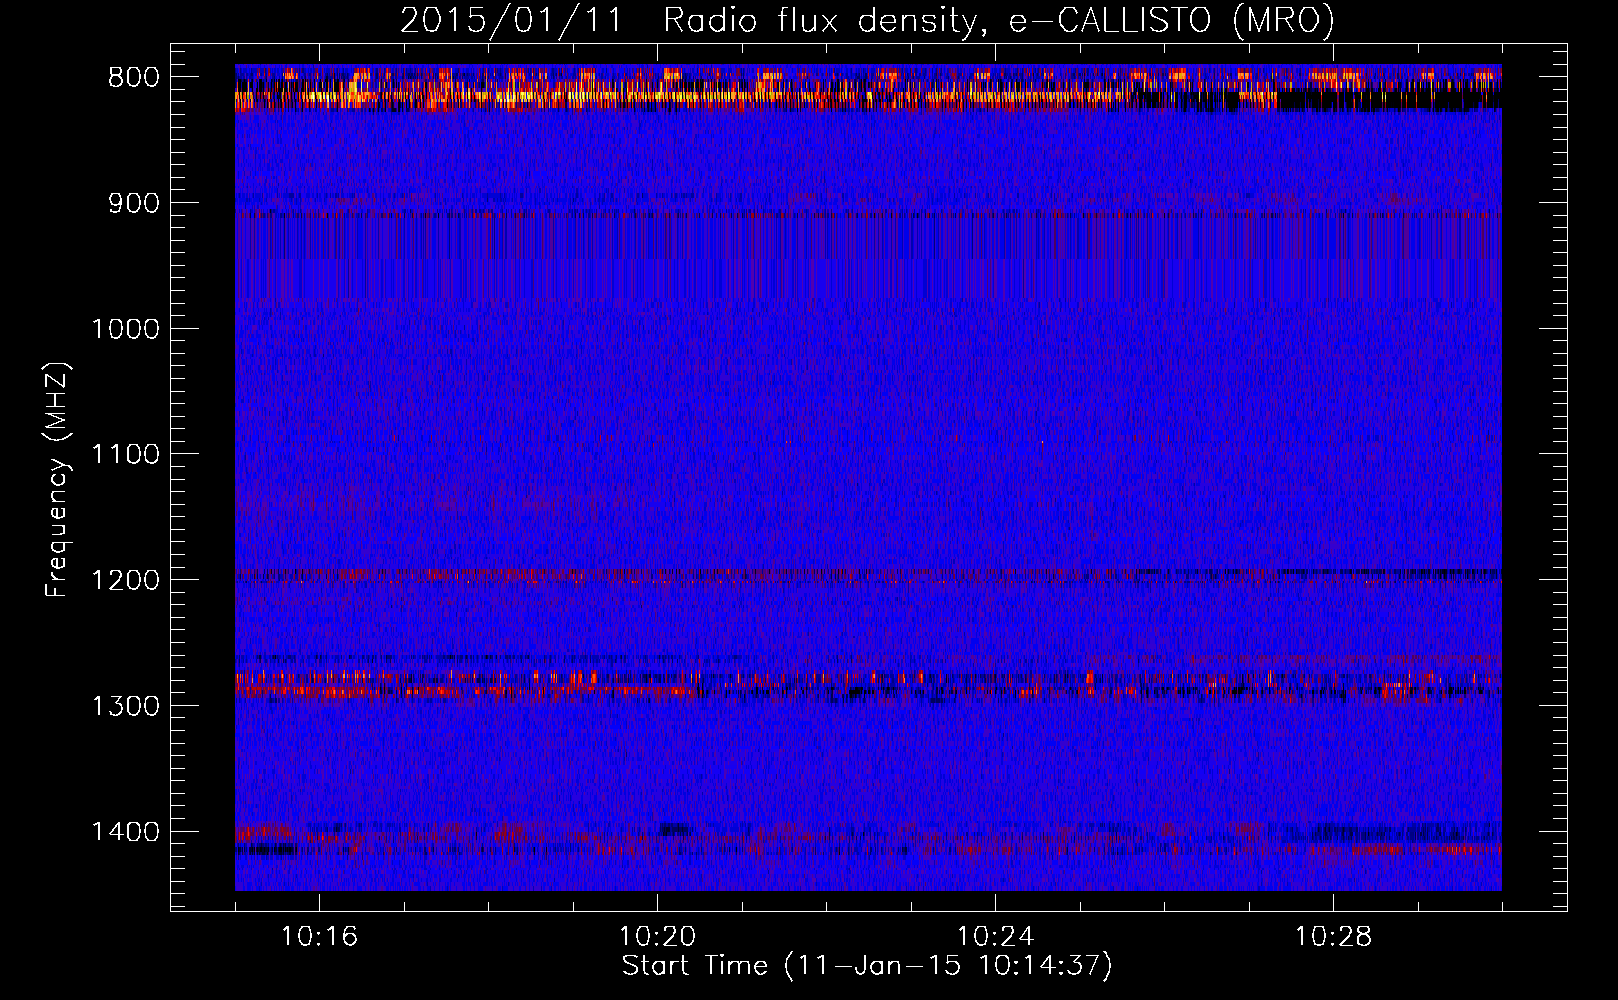Image resolution: width=1618 pixels, height=1000 pixels.
Task: Click the 10:20 time tick label
Action: pyautogui.click(x=657, y=937)
